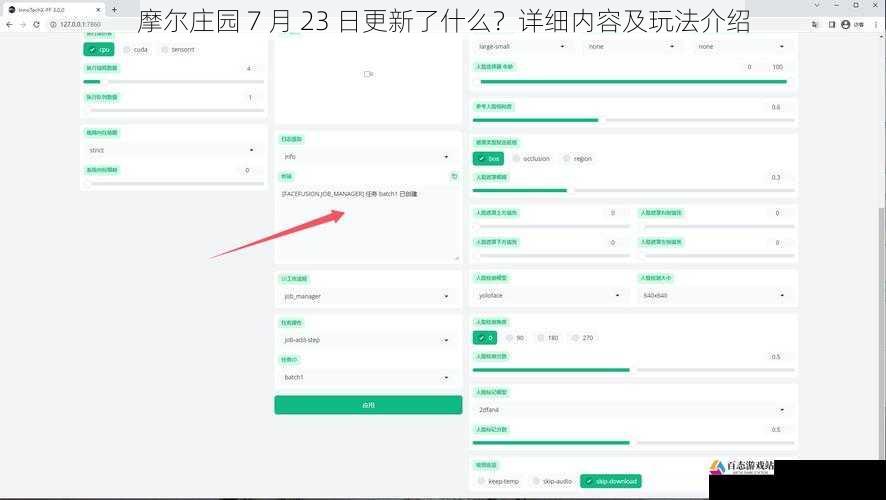
Task: Enable the occlusion face mask type
Action: coord(531,159)
